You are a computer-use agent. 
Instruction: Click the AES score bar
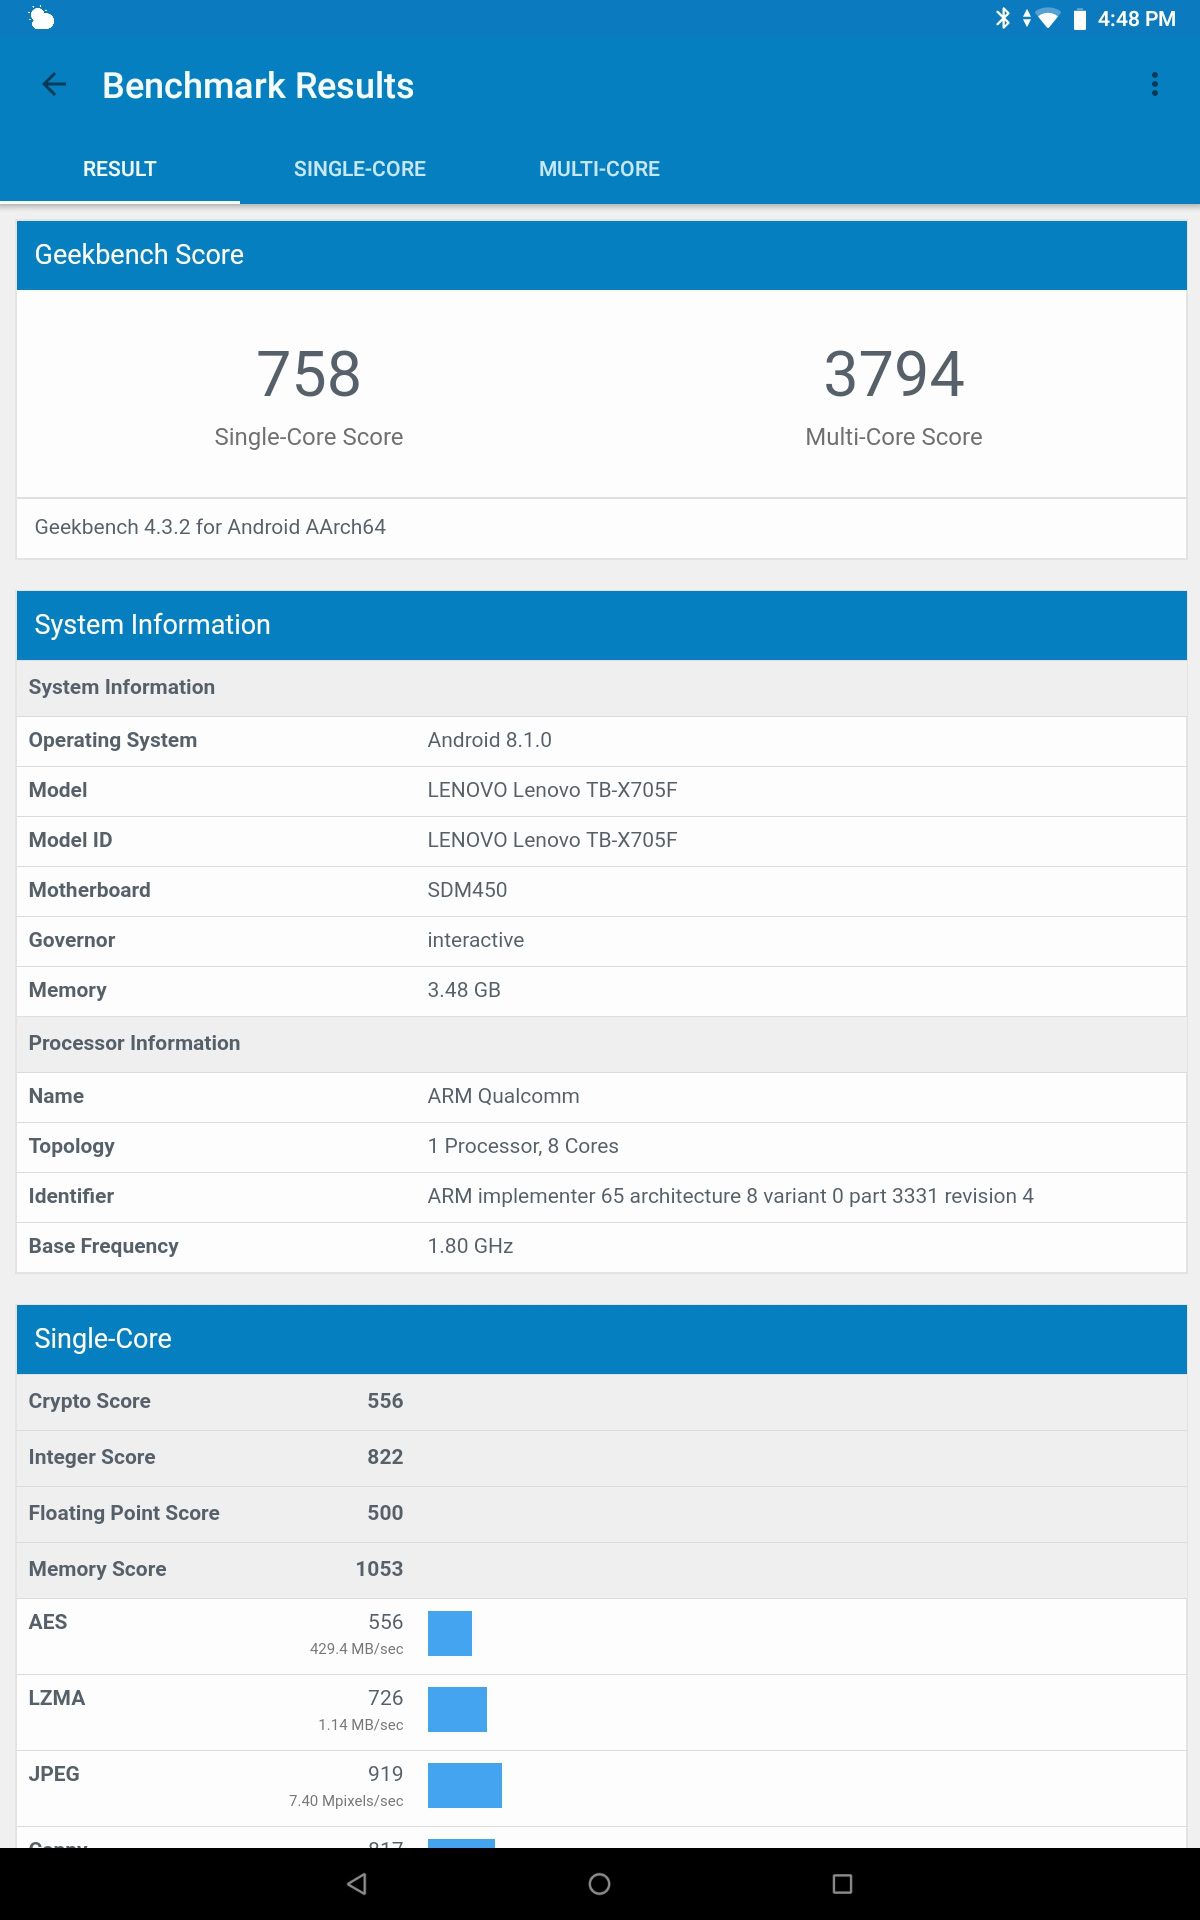[x=450, y=1633]
